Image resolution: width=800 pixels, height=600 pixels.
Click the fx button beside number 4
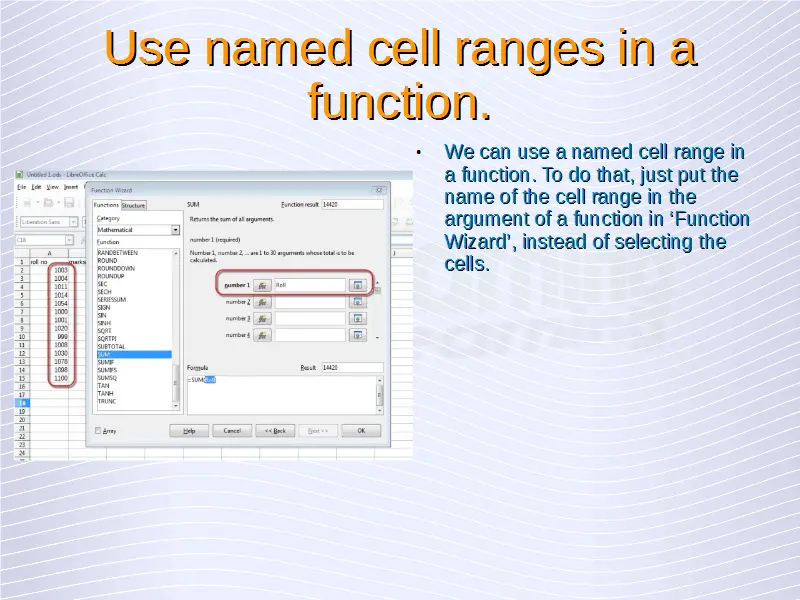261,336
